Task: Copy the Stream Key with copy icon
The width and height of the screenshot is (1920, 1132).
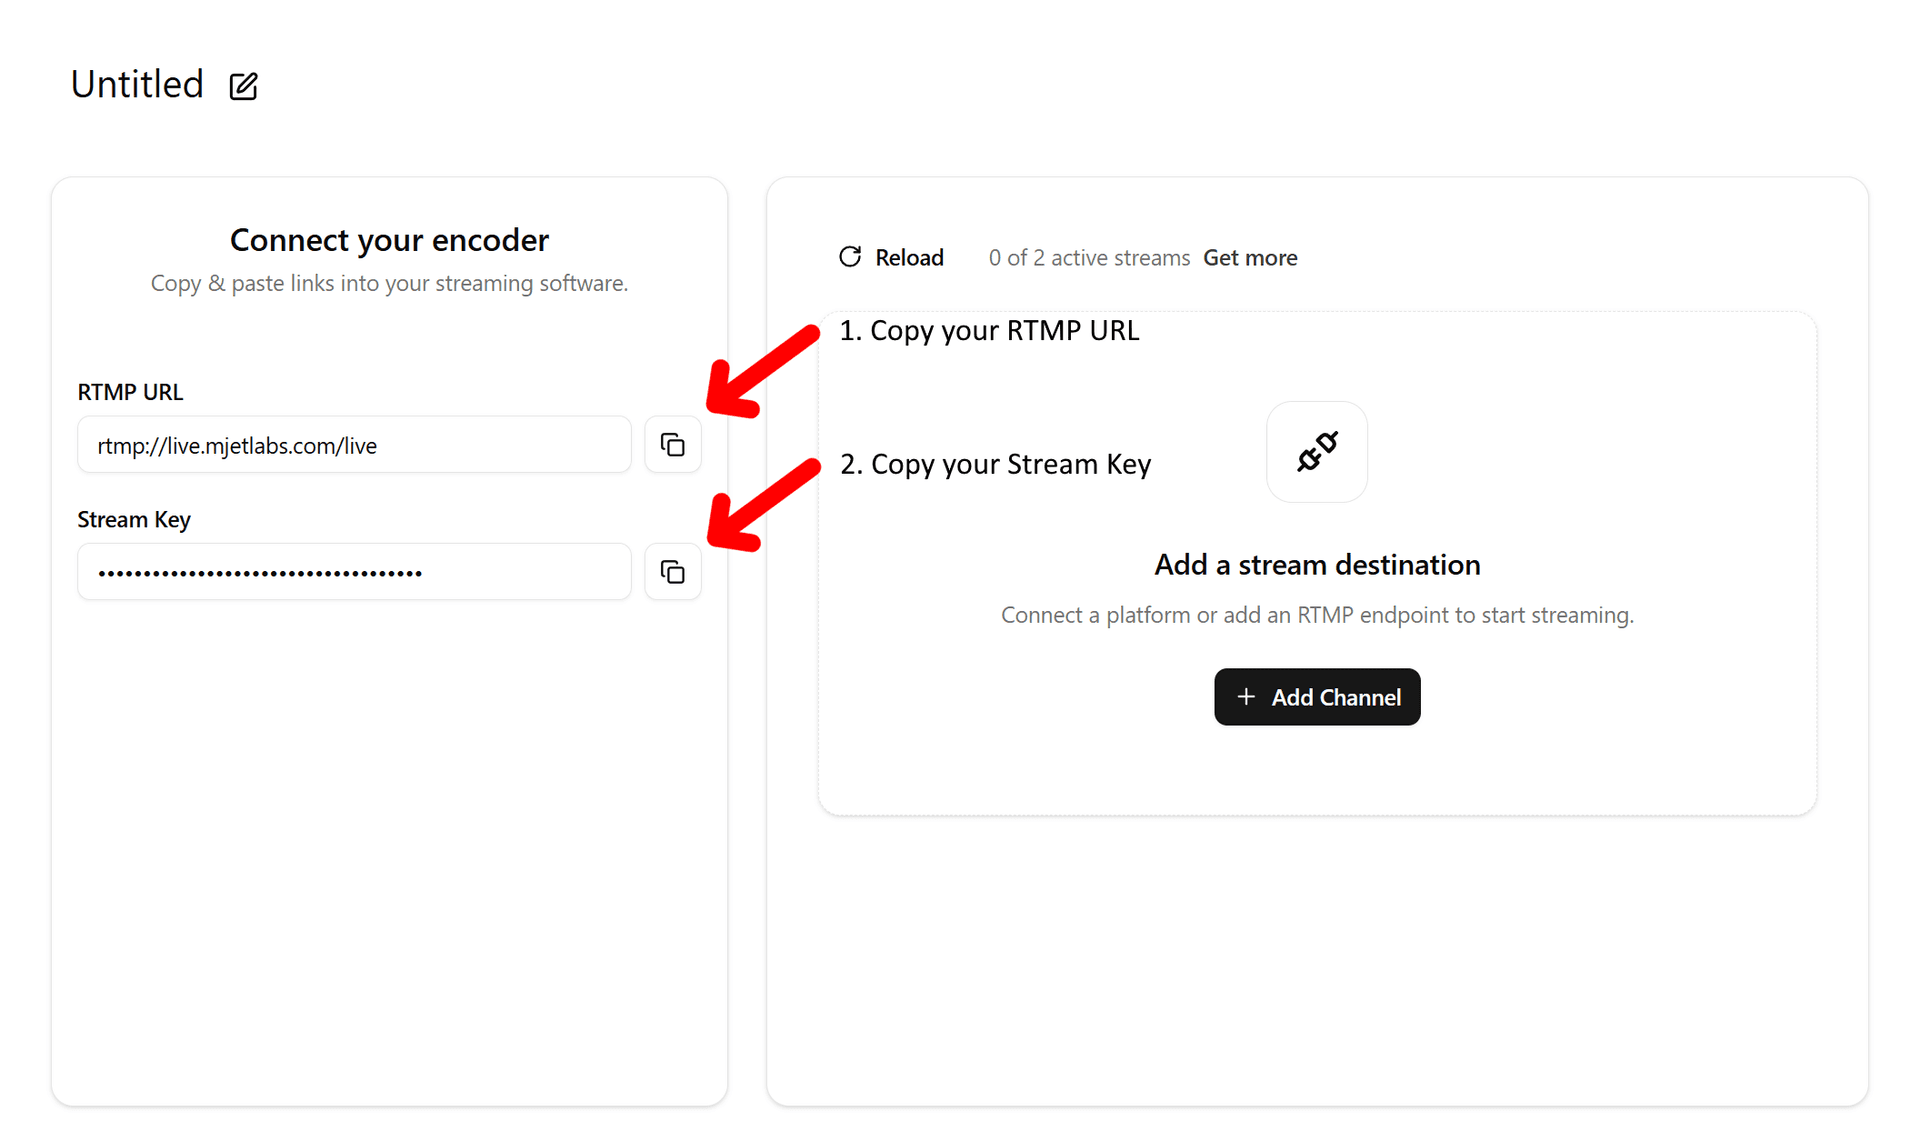Action: (673, 572)
